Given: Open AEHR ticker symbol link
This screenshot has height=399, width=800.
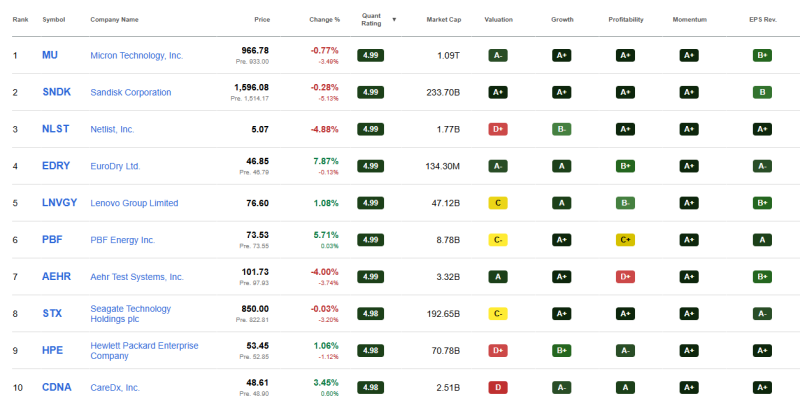Looking at the screenshot, I should click(x=57, y=277).
